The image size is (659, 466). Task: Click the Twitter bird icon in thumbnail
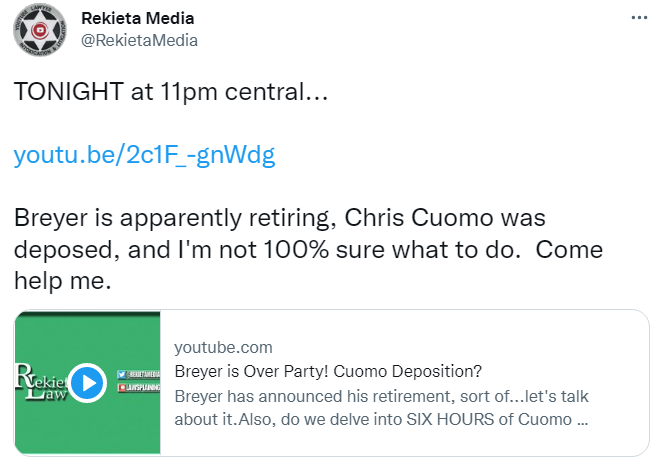tap(122, 374)
